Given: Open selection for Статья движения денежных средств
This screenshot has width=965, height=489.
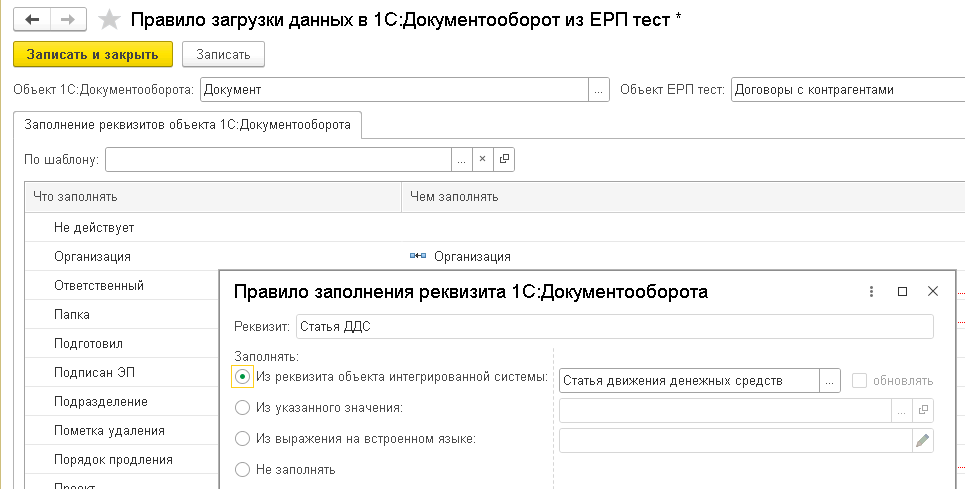Looking at the screenshot, I should pos(829,380).
